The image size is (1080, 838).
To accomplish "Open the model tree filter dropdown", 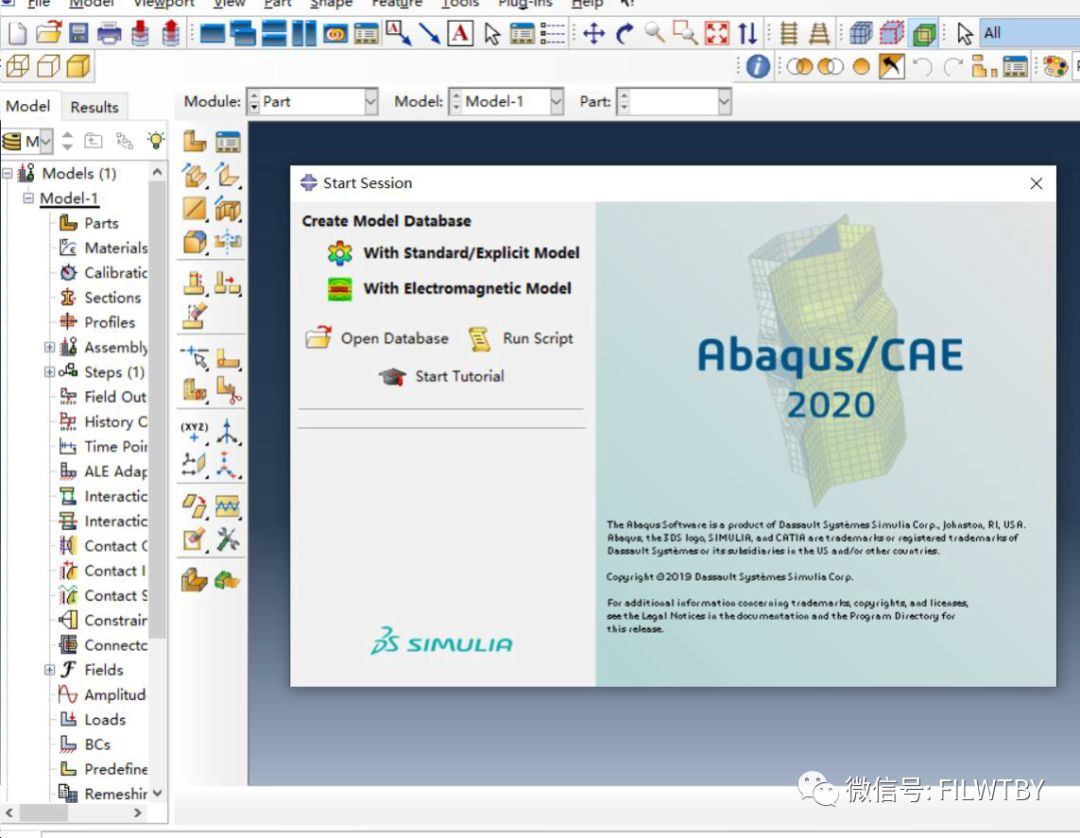I will coord(45,141).
